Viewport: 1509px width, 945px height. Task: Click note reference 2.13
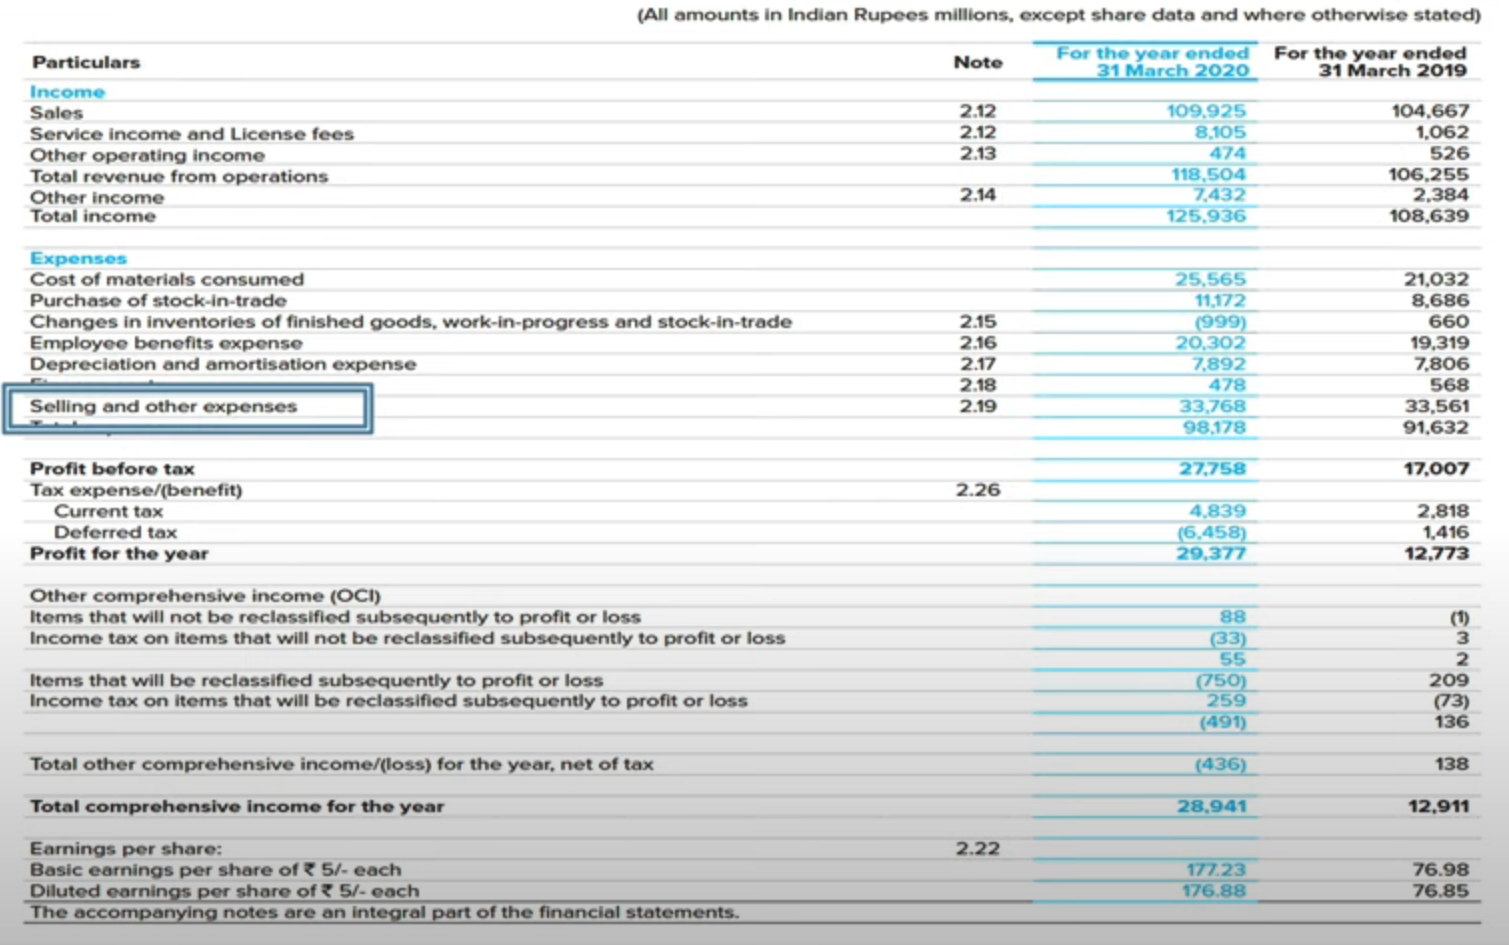977,153
